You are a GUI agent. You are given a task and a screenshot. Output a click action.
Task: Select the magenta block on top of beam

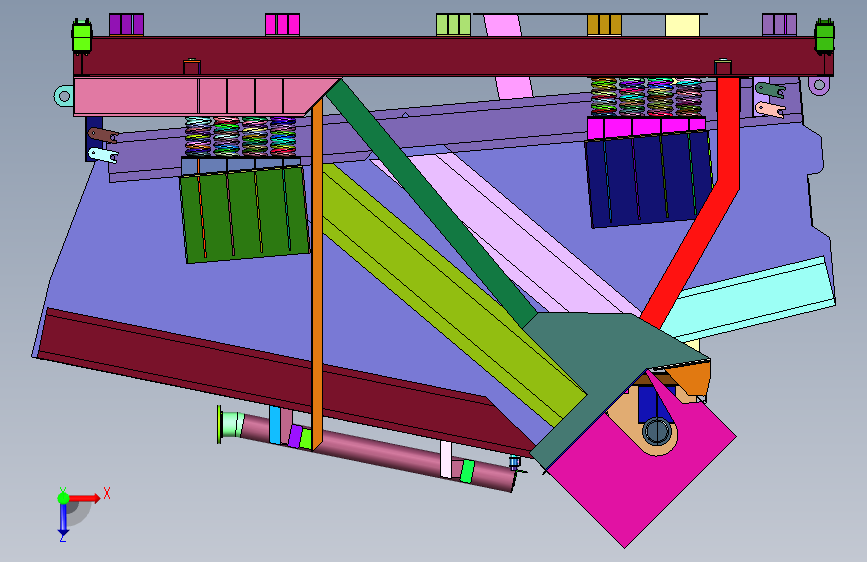tap(283, 25)
